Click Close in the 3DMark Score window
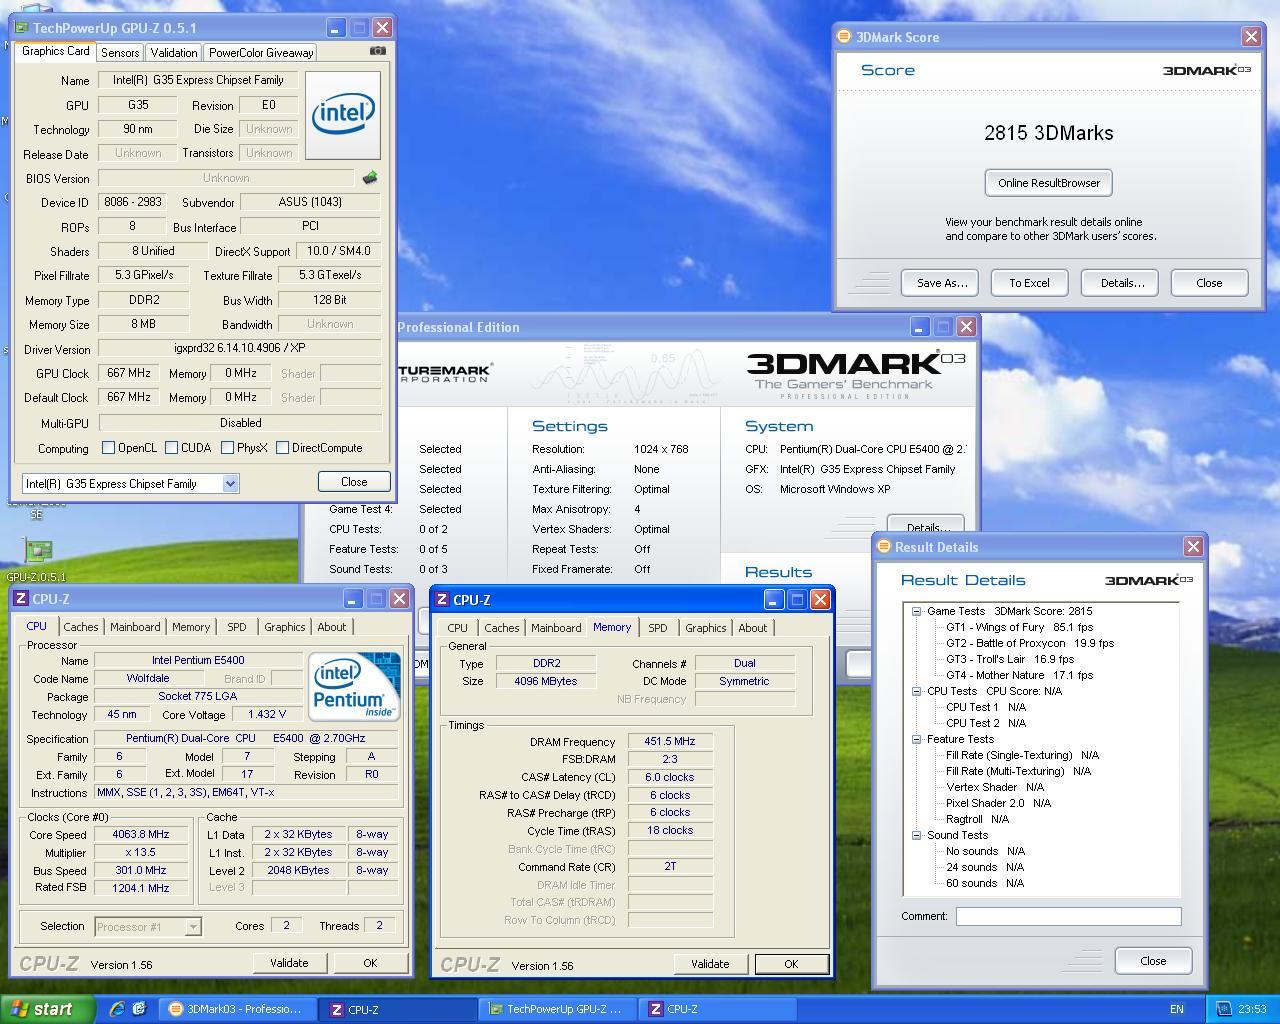 (x=1209, y=283)
